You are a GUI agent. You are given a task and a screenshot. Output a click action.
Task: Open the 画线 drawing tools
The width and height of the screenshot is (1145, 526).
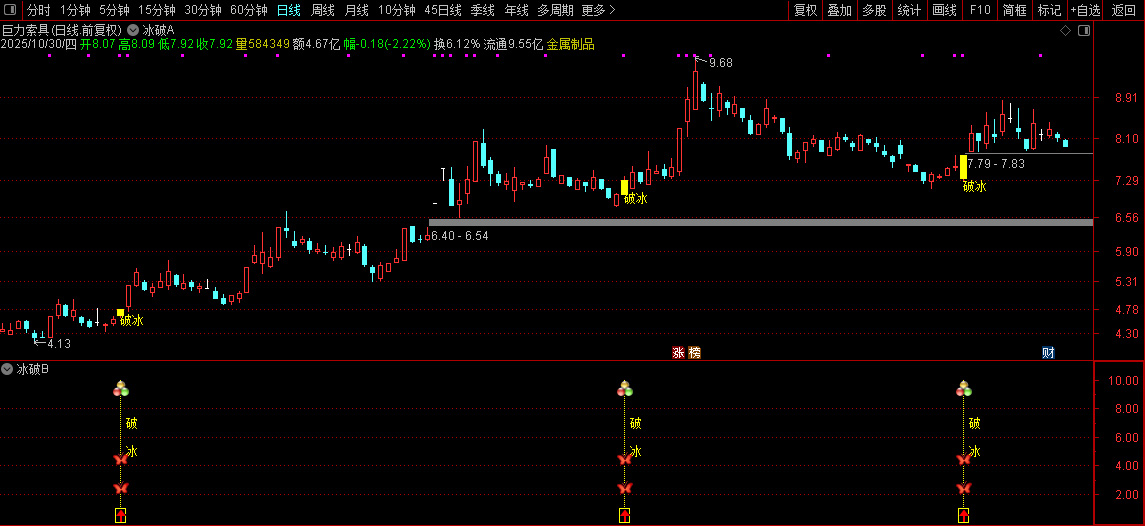click(944, 10)
